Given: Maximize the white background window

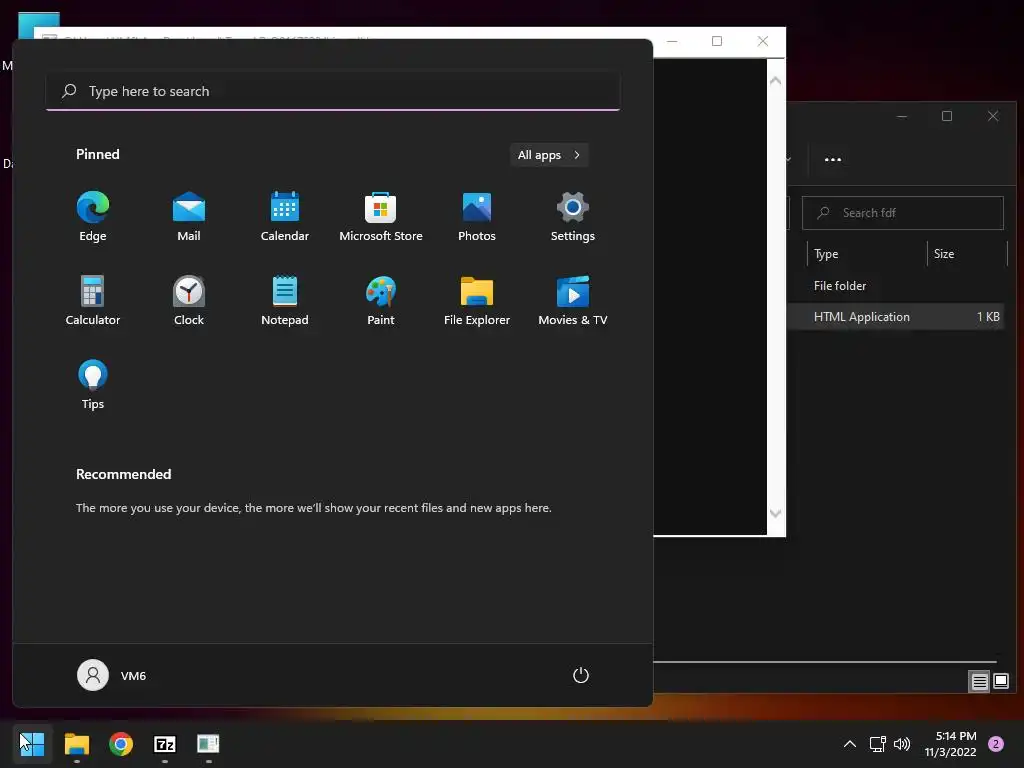Looking at the screenshot, I should point(716,41).
